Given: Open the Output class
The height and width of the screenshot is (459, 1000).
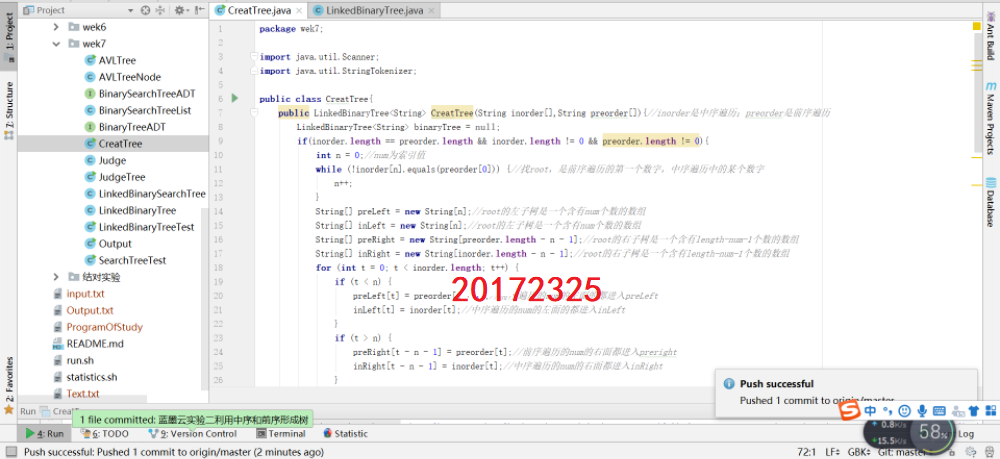Looking at the screenshot, I should 115,244.
